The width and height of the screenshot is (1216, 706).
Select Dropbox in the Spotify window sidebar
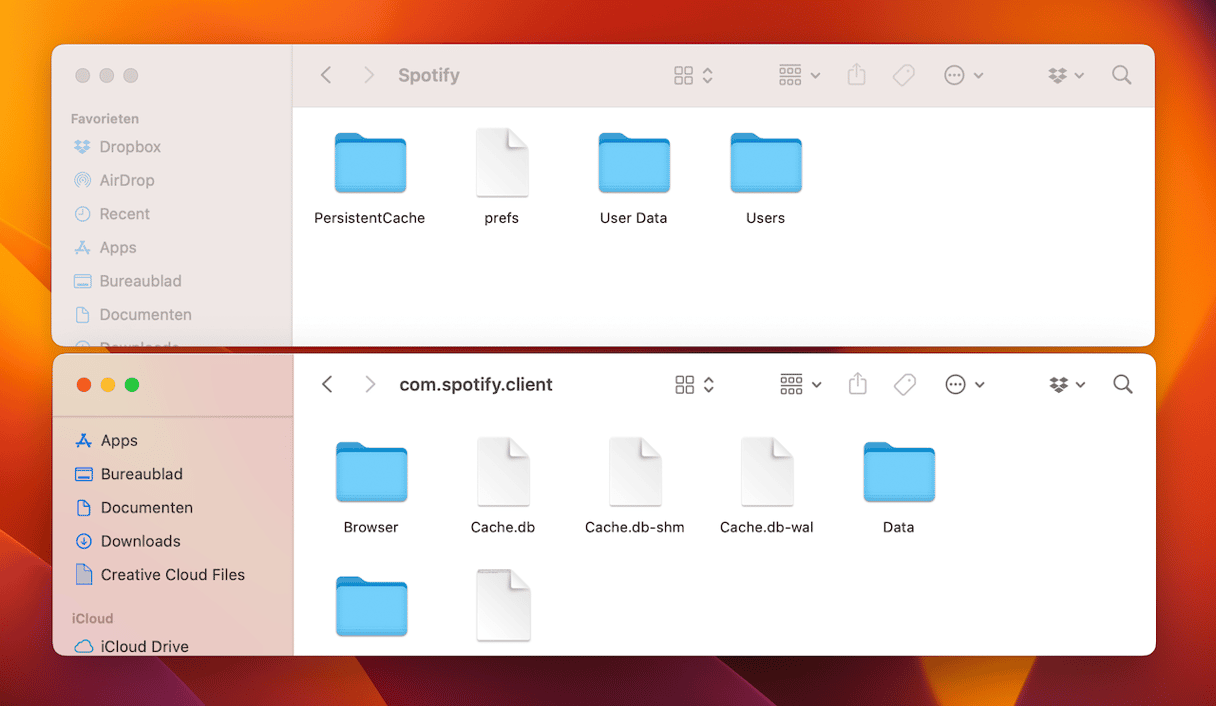(x=117, y=147)
